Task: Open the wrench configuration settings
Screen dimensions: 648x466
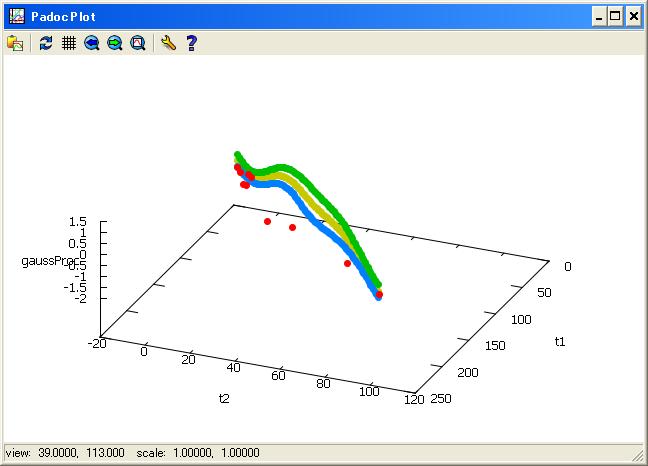Action: [x=168, y=43]
